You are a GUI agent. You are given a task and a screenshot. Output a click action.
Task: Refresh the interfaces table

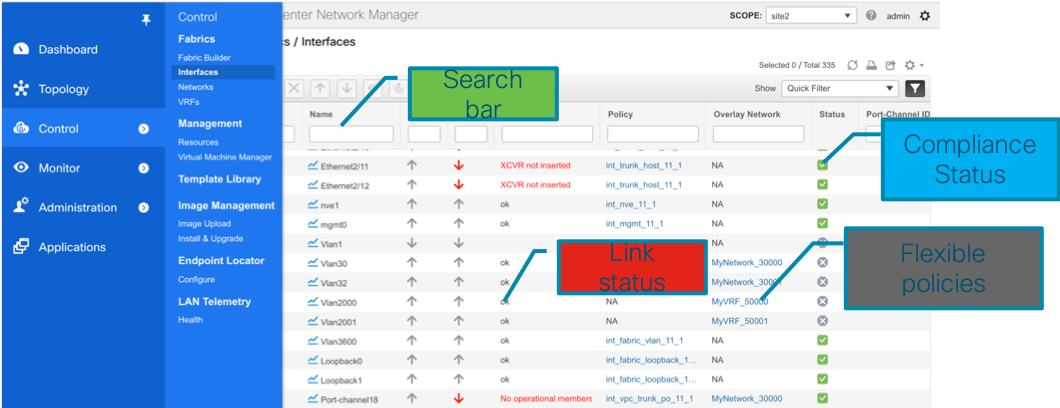pyautogui.click(x=853, y=65)
